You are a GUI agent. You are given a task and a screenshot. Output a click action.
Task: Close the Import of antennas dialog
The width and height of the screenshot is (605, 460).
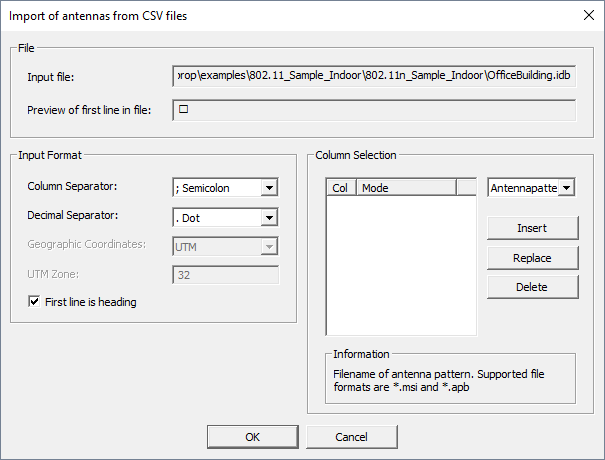tap(586, 15)
